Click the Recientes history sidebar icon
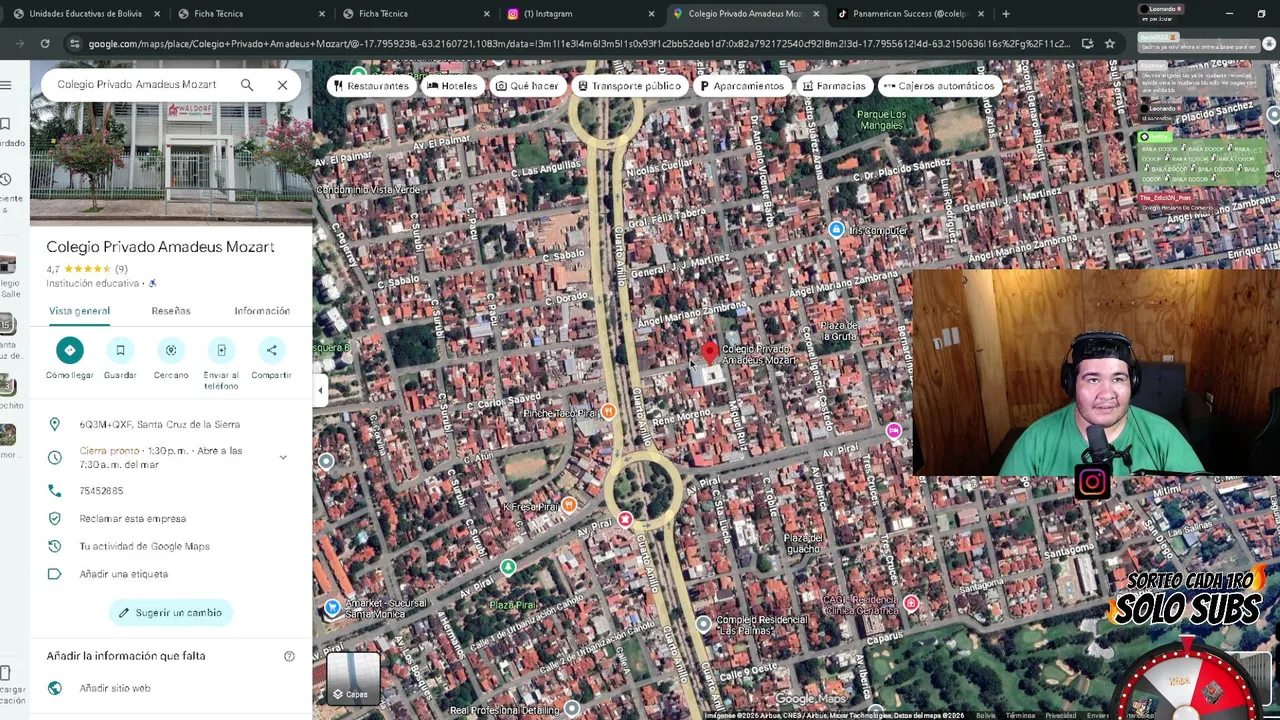The image size is (1280, 720). tap(6, 180)
